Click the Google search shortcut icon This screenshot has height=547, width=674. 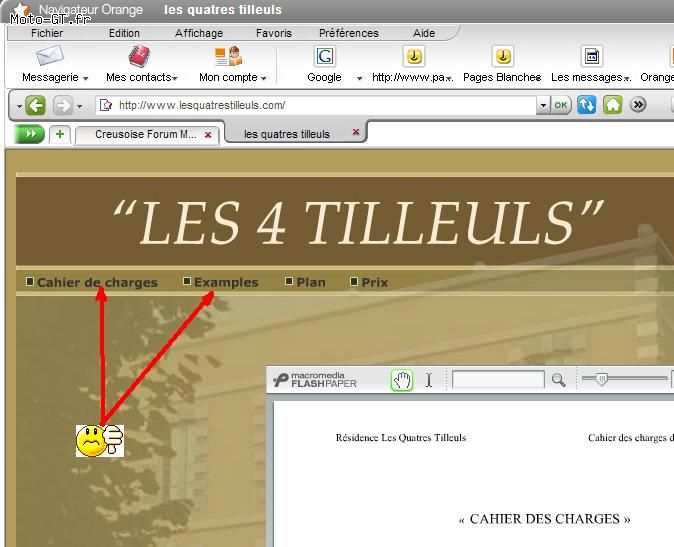point(325,56)
